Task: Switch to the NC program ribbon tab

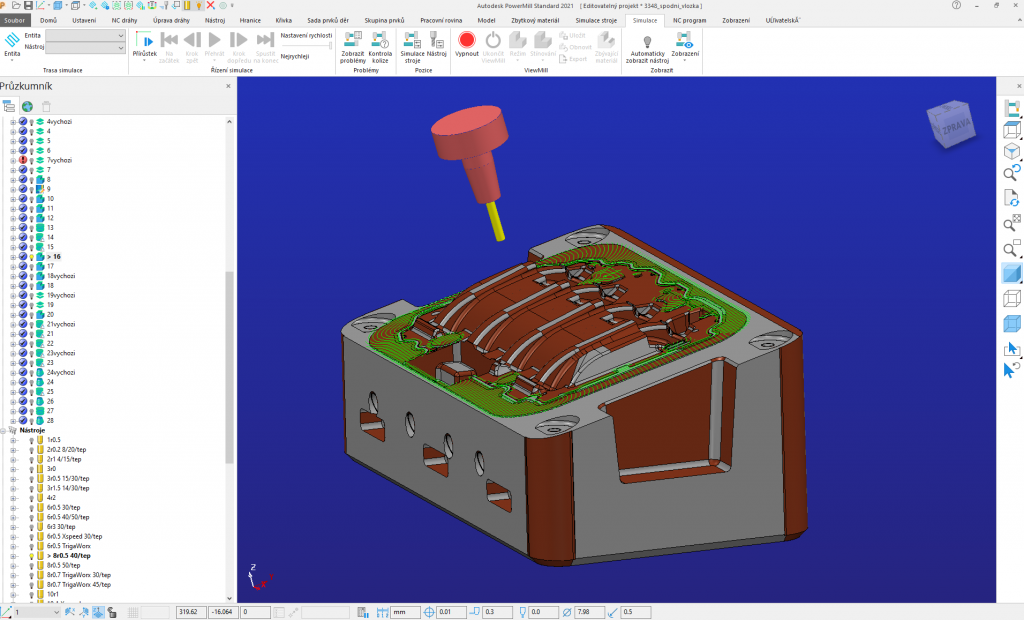Action: coord(690,20)
